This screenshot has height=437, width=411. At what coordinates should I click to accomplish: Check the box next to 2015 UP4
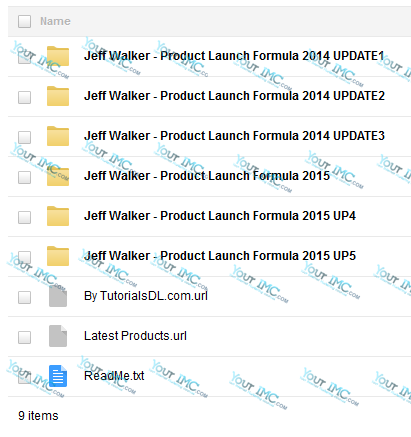[24, 217]
